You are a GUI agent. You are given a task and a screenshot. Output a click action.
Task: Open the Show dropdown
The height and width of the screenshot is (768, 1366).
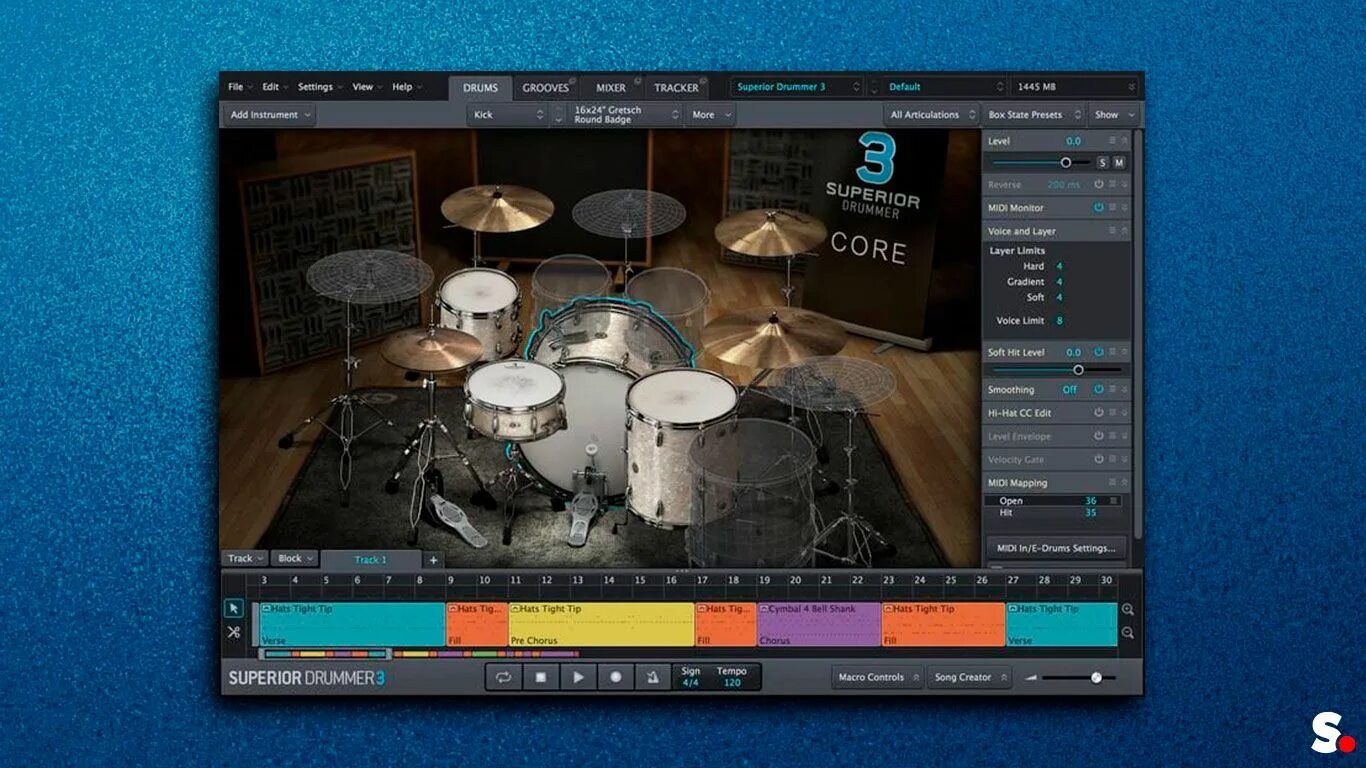point(1113,115)
